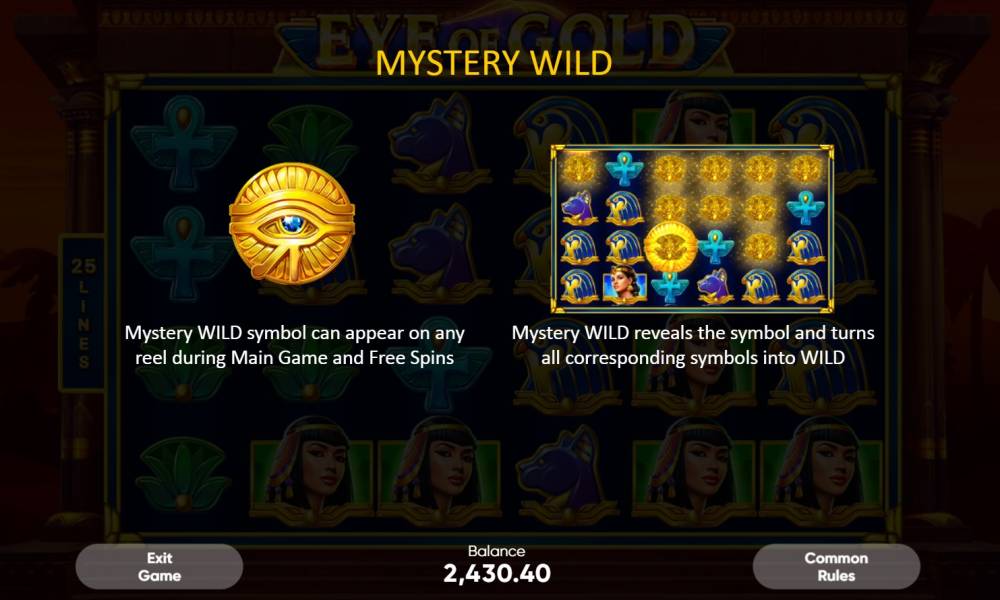
Task: Click the dimmed lotus symbol at bottom-left
Action: [x=183, y=474]
